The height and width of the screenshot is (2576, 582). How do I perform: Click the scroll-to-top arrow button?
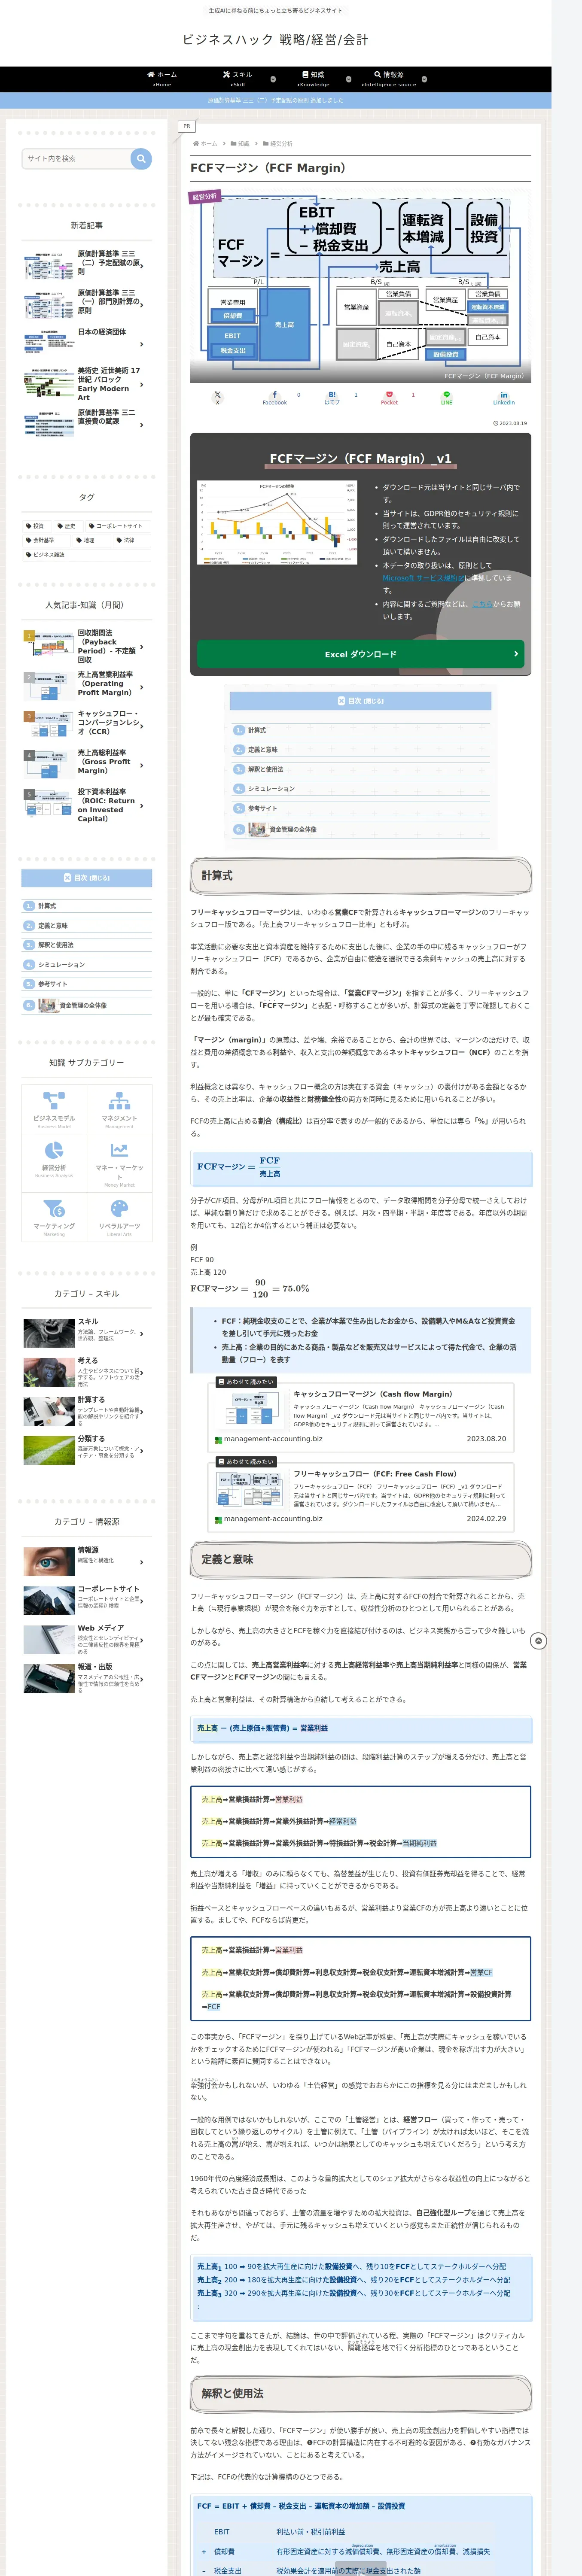(x=538, y=1641)
